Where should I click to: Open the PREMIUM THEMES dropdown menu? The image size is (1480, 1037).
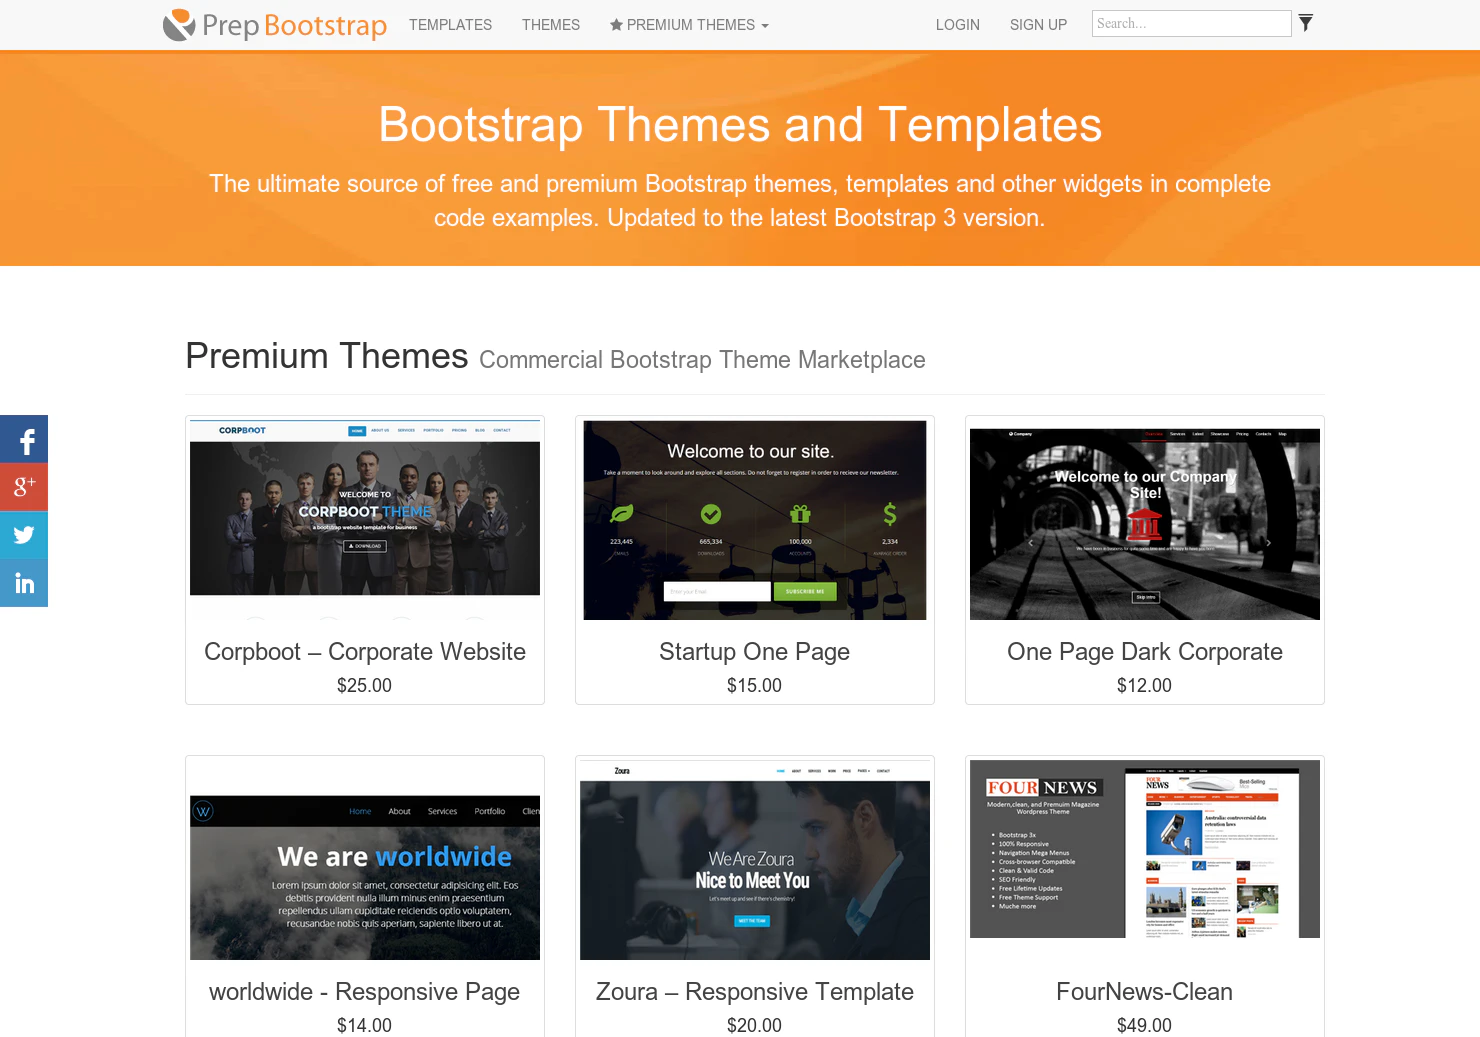689,24
